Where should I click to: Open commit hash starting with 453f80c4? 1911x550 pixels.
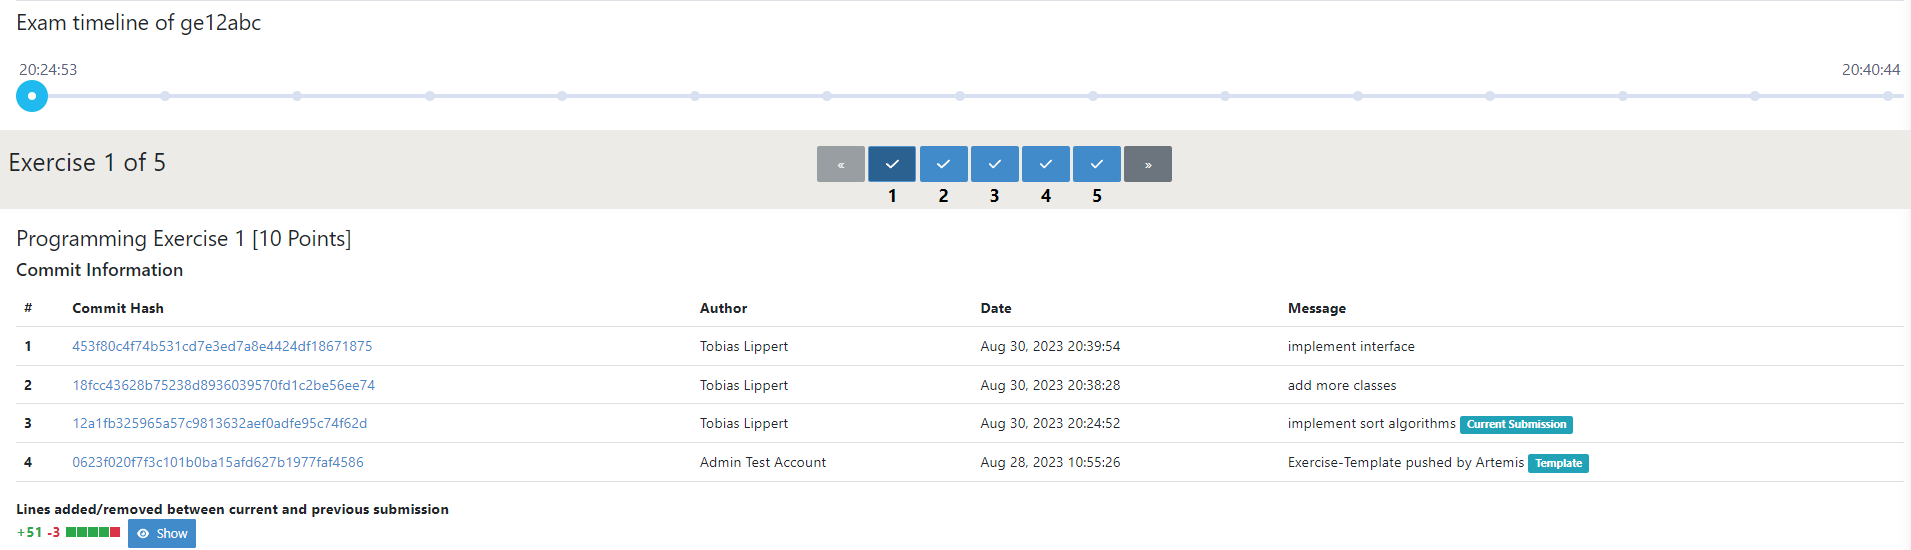click(222, 346)
